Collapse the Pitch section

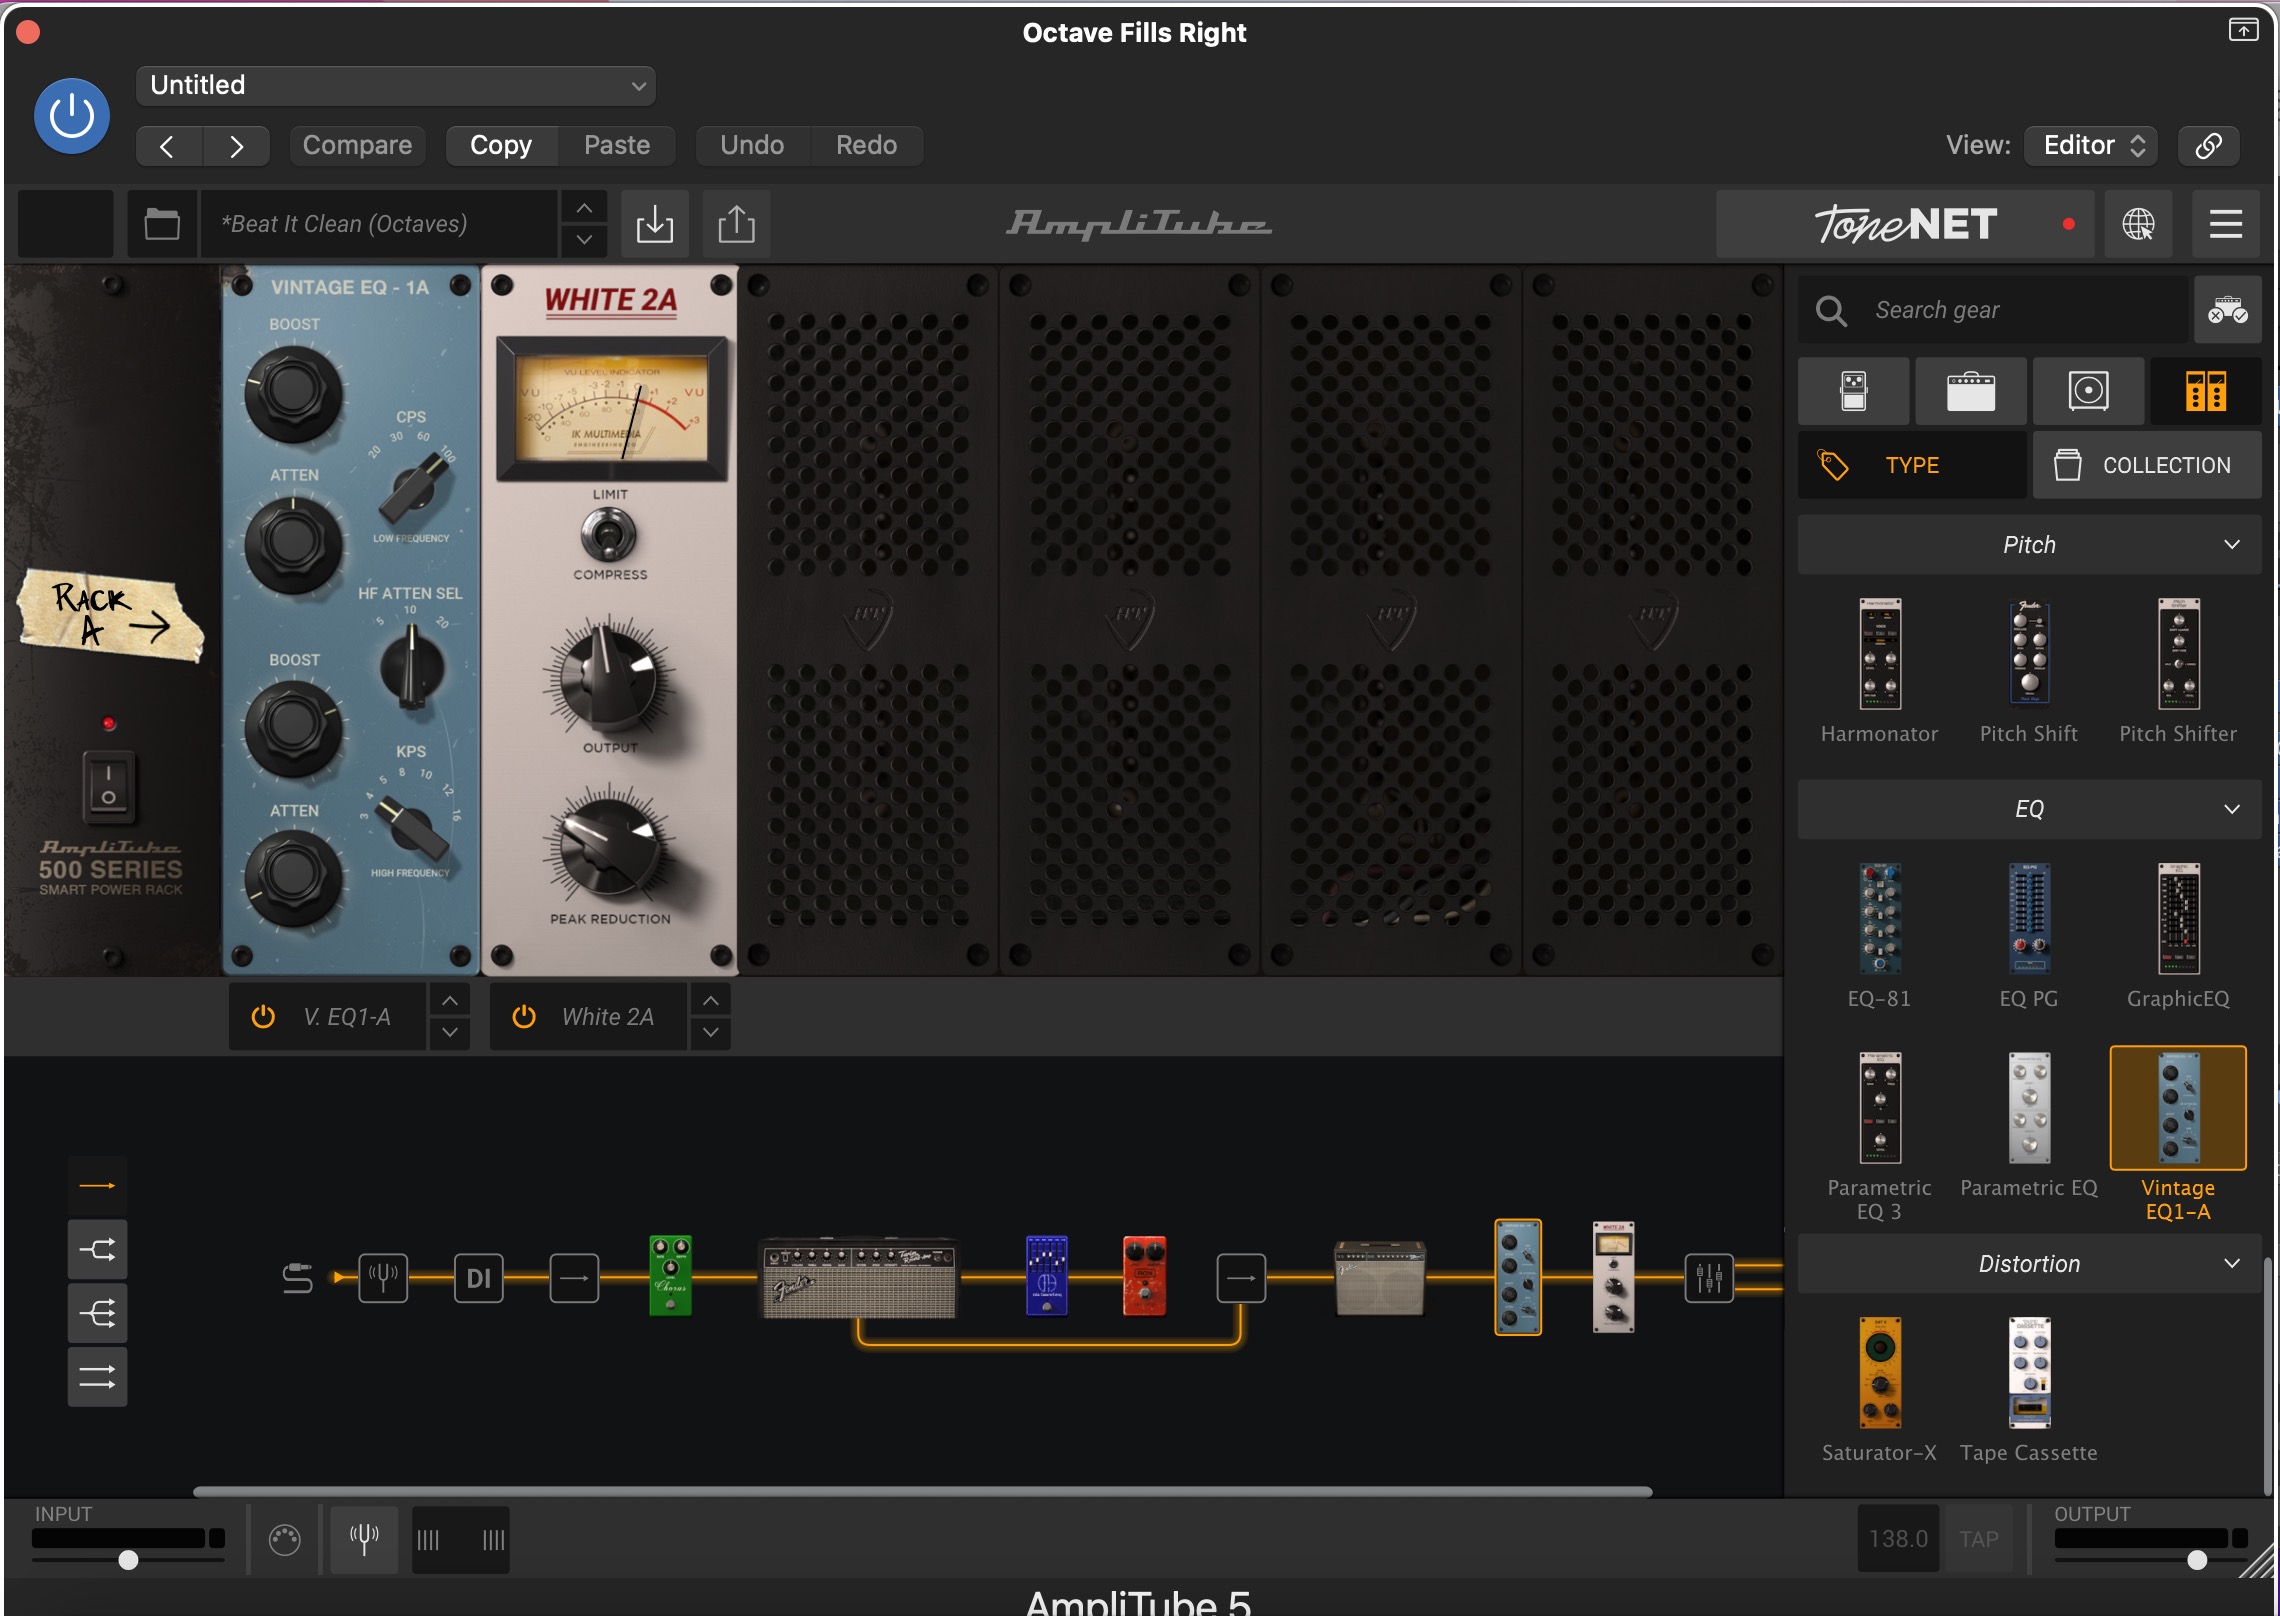(x=2029, y=545)
